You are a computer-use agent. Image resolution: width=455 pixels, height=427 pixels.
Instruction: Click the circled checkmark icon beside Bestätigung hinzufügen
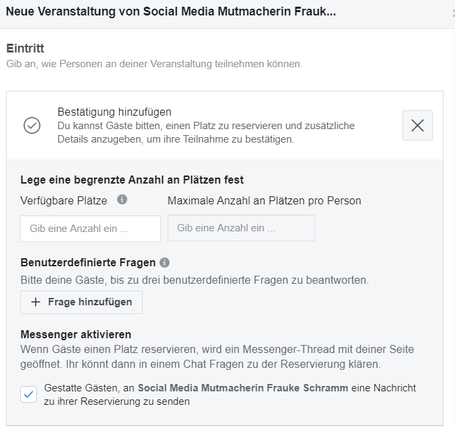click(x=32, y=126)
